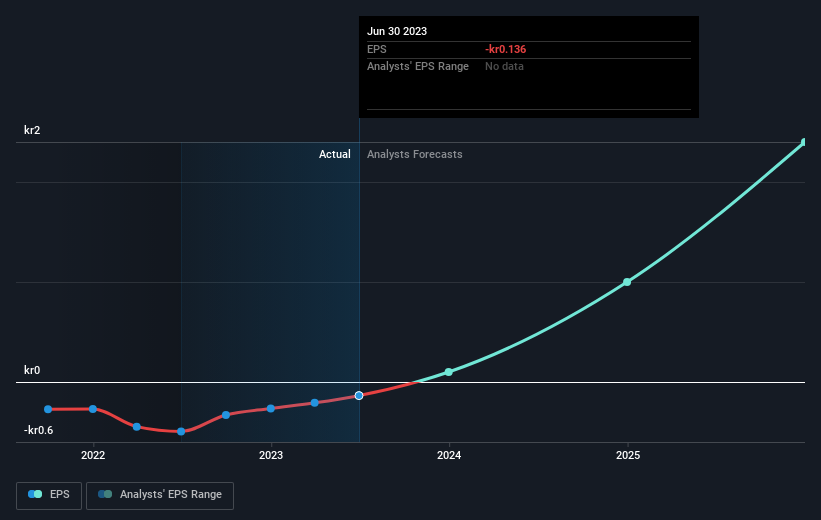This screenshot has width=821, height=520.
Task: Click the 2024 x-axis label
Action: point(449,455)
